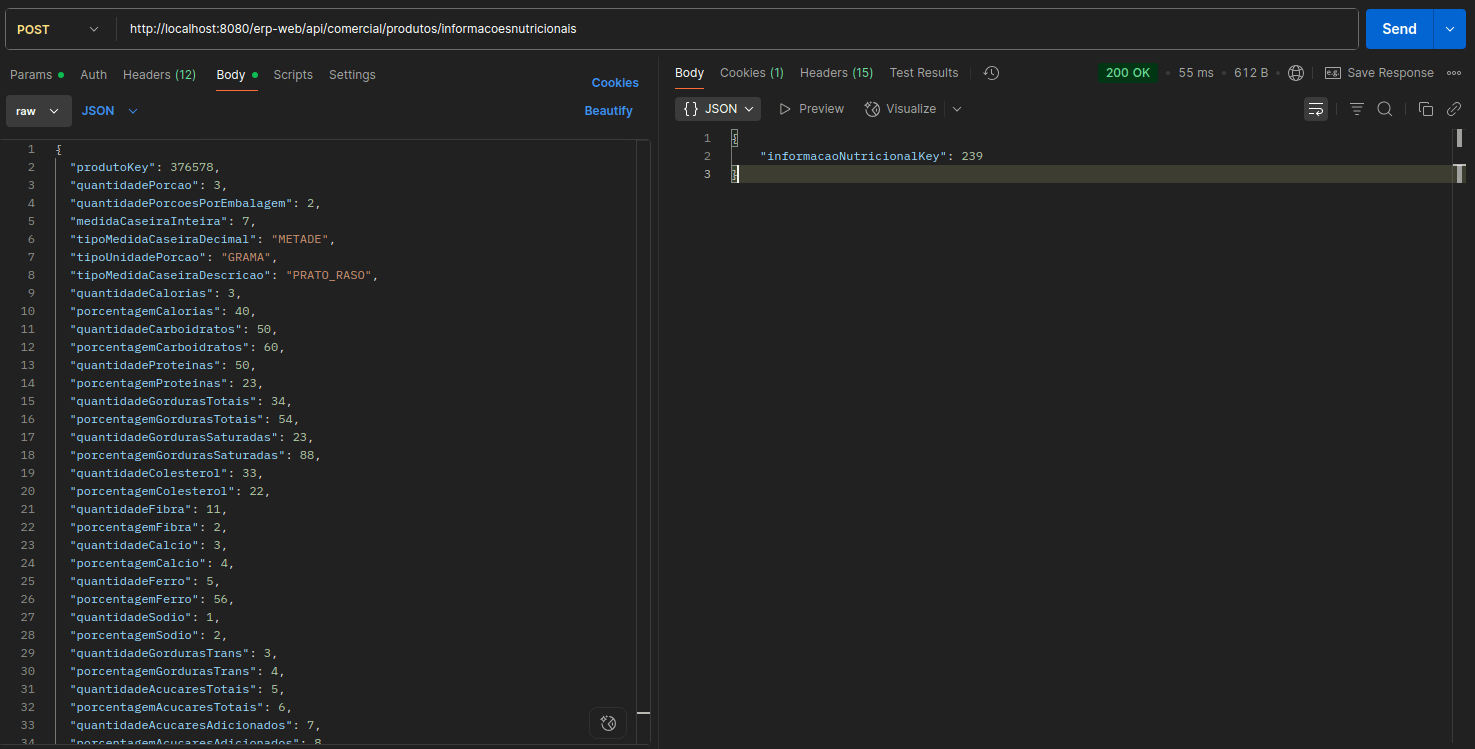This screenshot has width=1475, height=749.
Task: Click the "informacaoNutricionalKey" line in the response
Action: click(871, 156)
